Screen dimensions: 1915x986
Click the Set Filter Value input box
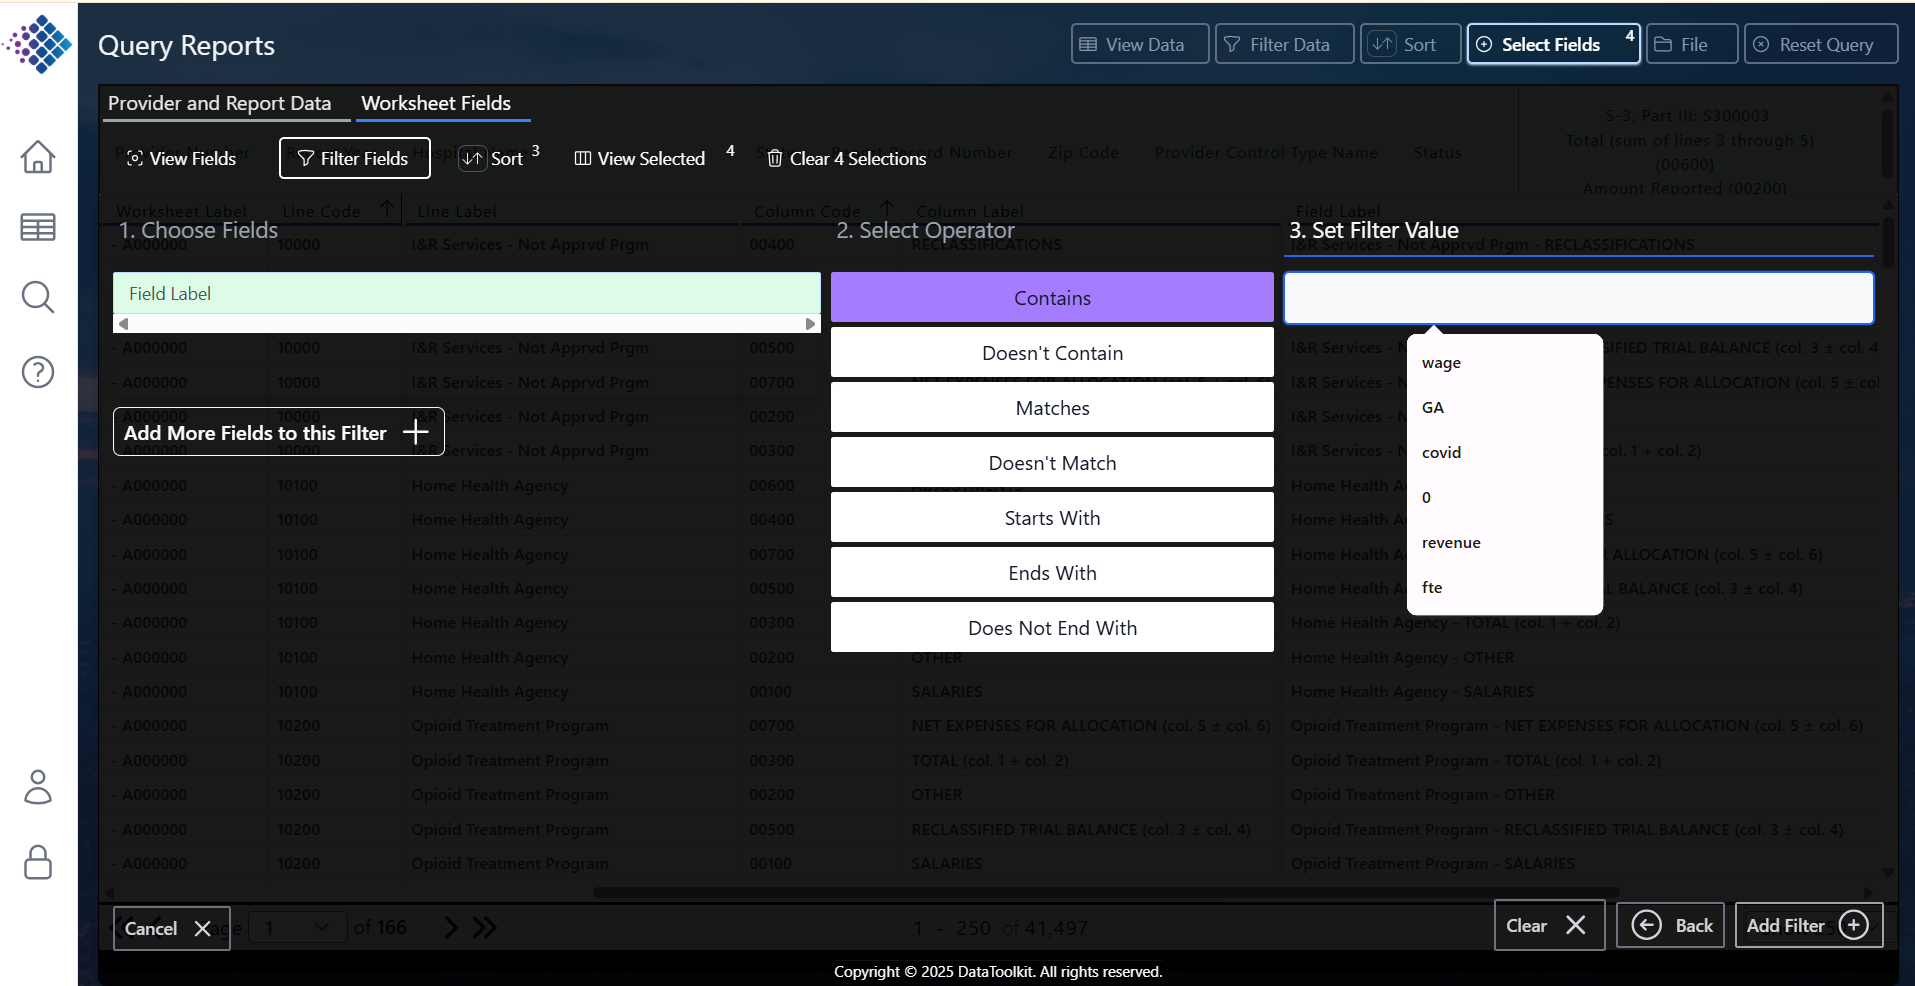[x=1578, y=297]
